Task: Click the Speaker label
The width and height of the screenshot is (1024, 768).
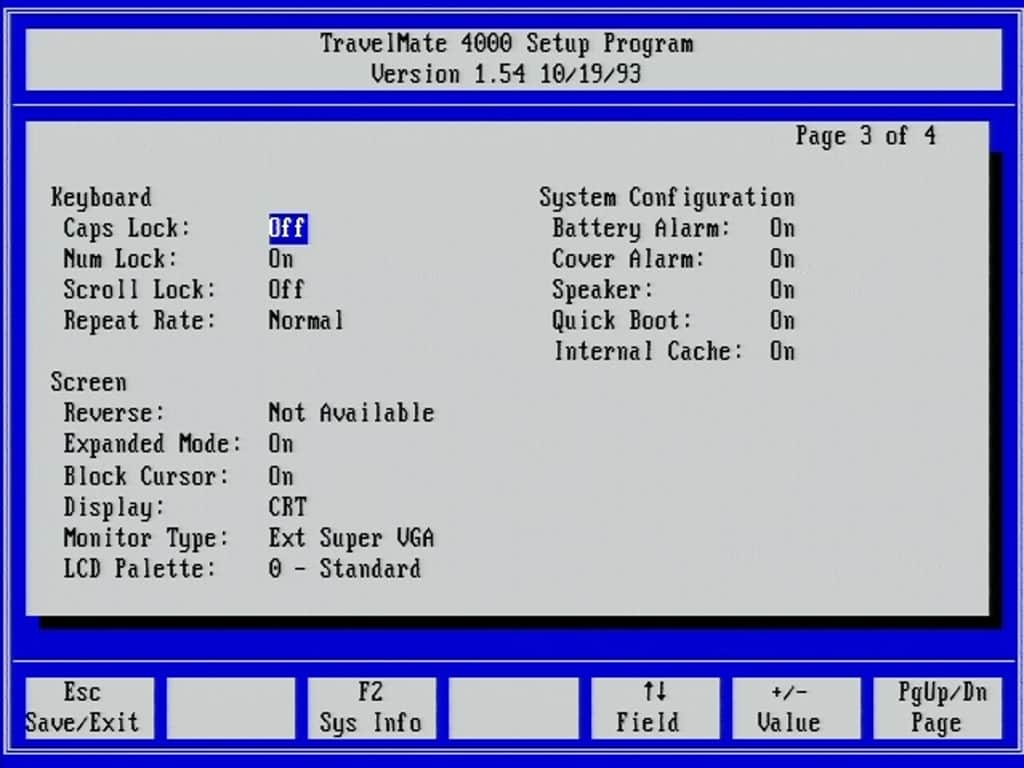Action: [602, 289]
